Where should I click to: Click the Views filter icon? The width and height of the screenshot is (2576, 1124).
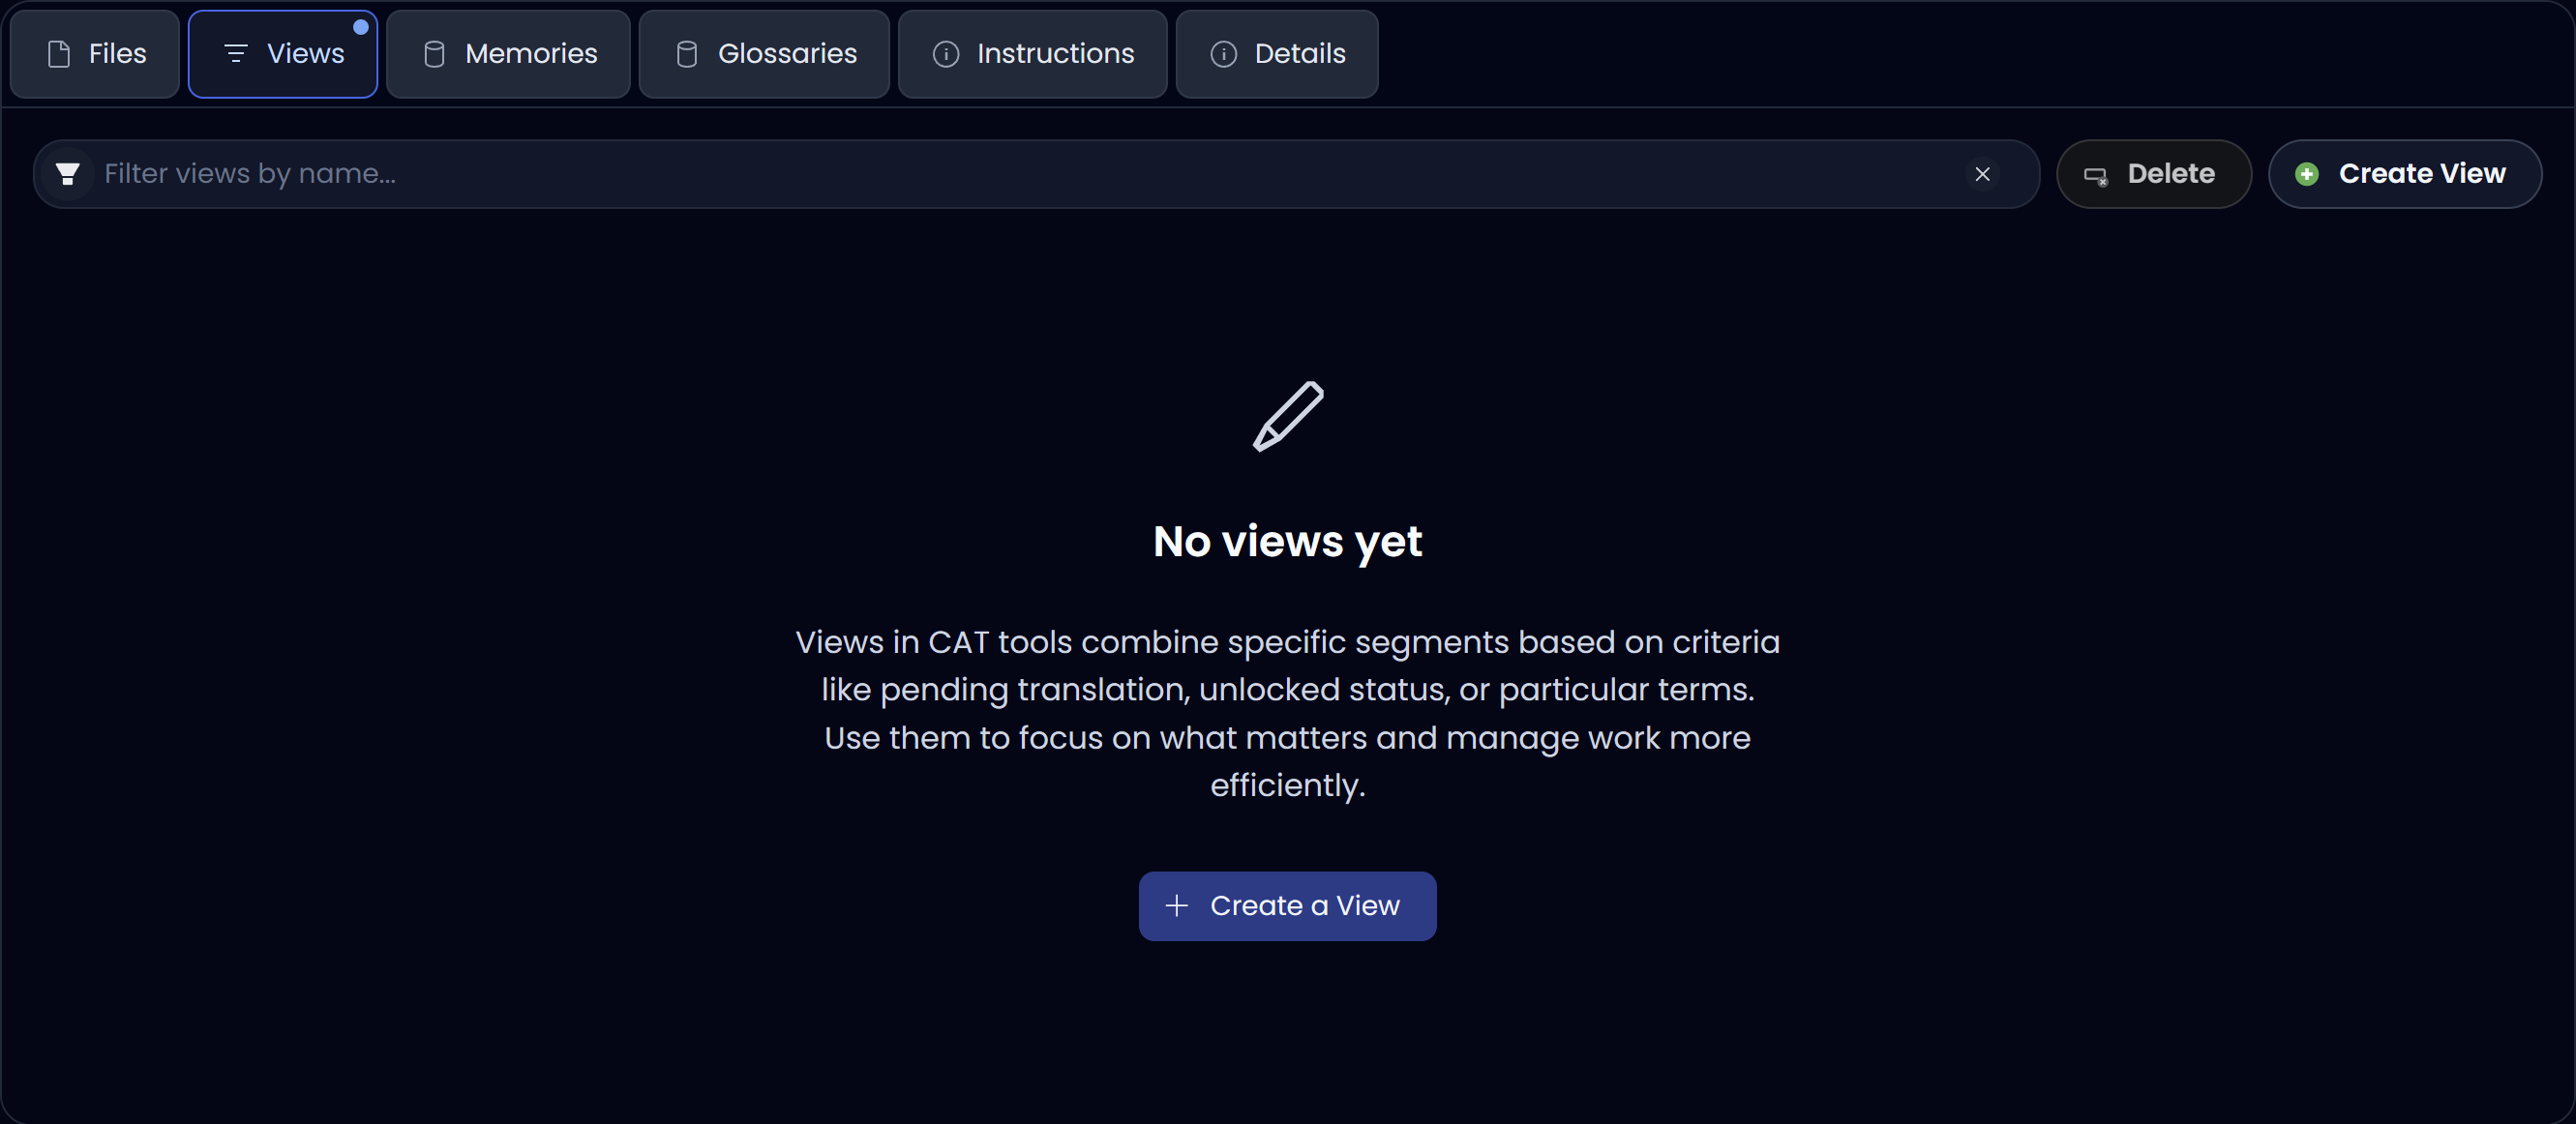(x=236, y=54)
